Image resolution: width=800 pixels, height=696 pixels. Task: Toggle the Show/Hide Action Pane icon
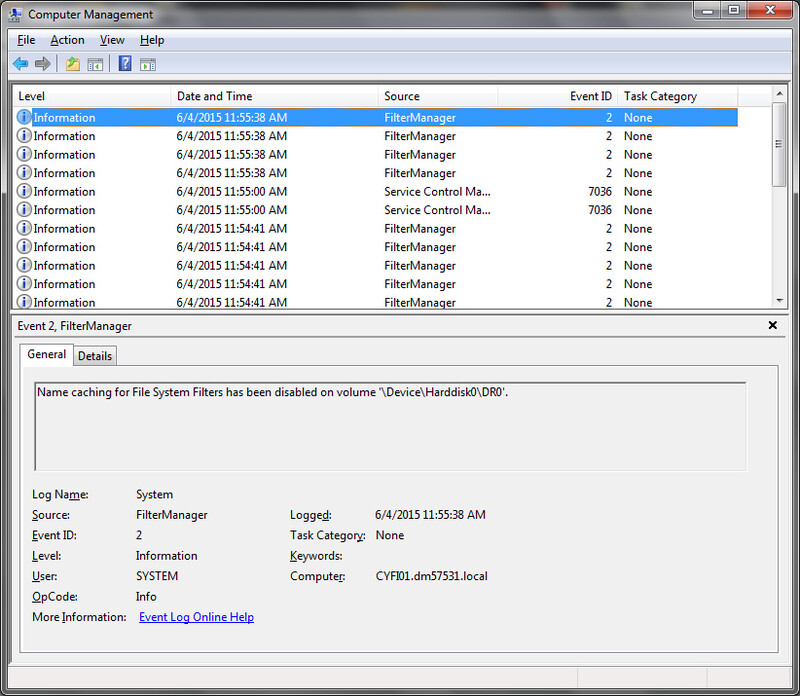click(x=146, y=63)
